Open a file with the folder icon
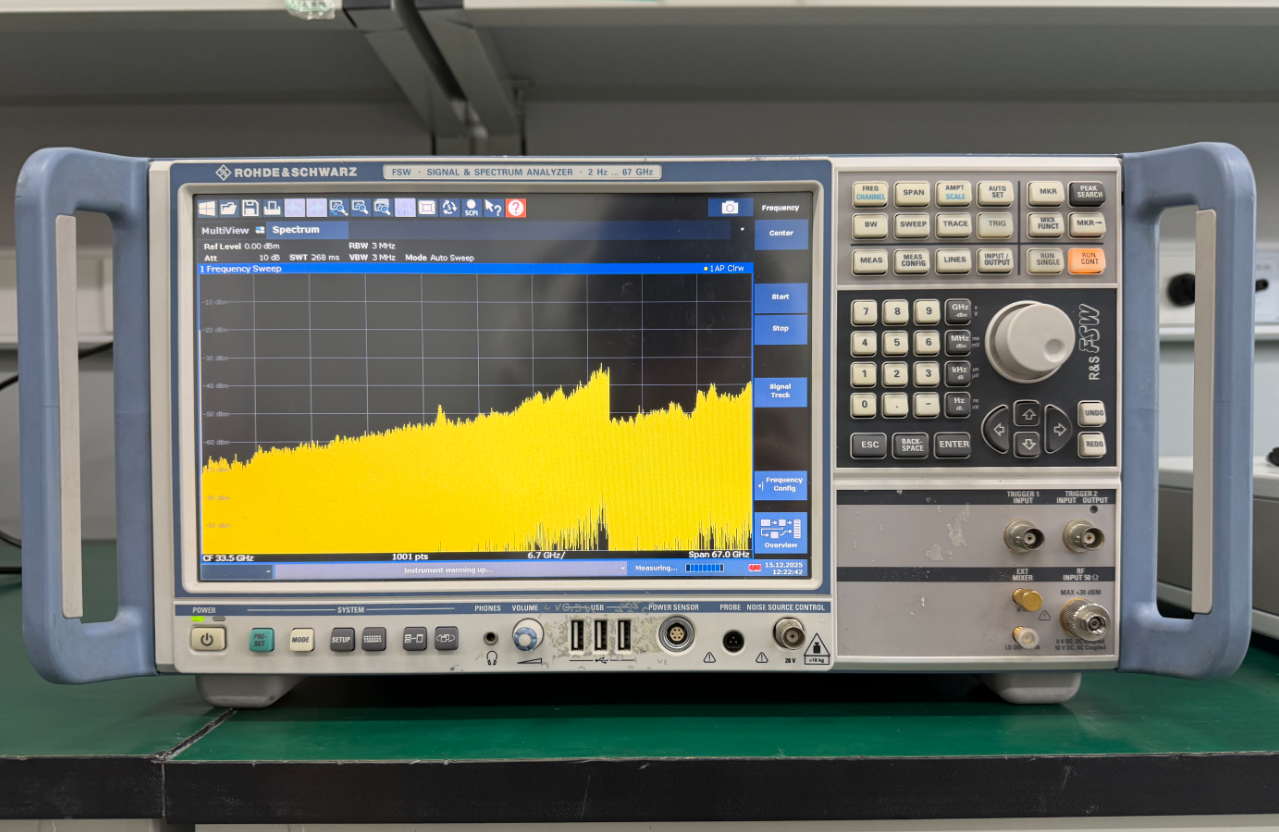Screen dimensions: 1279x832 [228, 208]
